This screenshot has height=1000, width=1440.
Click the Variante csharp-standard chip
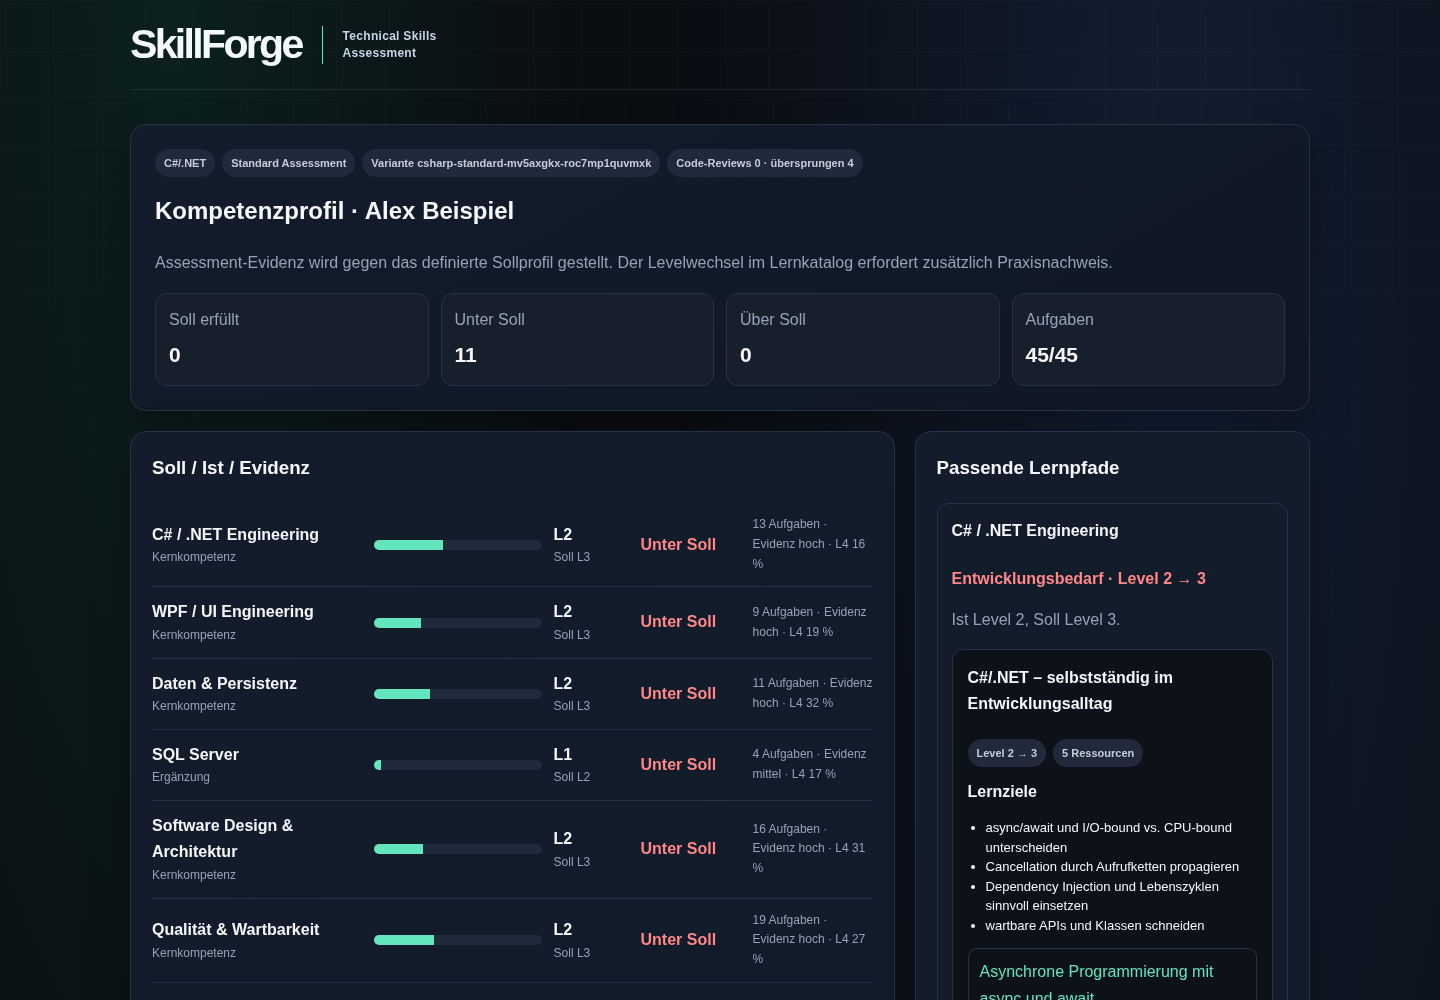[511, 163]
